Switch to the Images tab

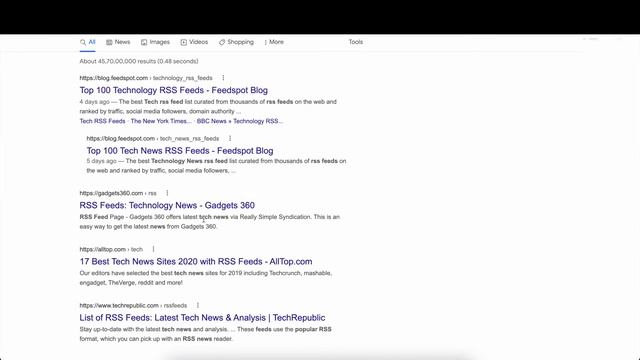155,42
